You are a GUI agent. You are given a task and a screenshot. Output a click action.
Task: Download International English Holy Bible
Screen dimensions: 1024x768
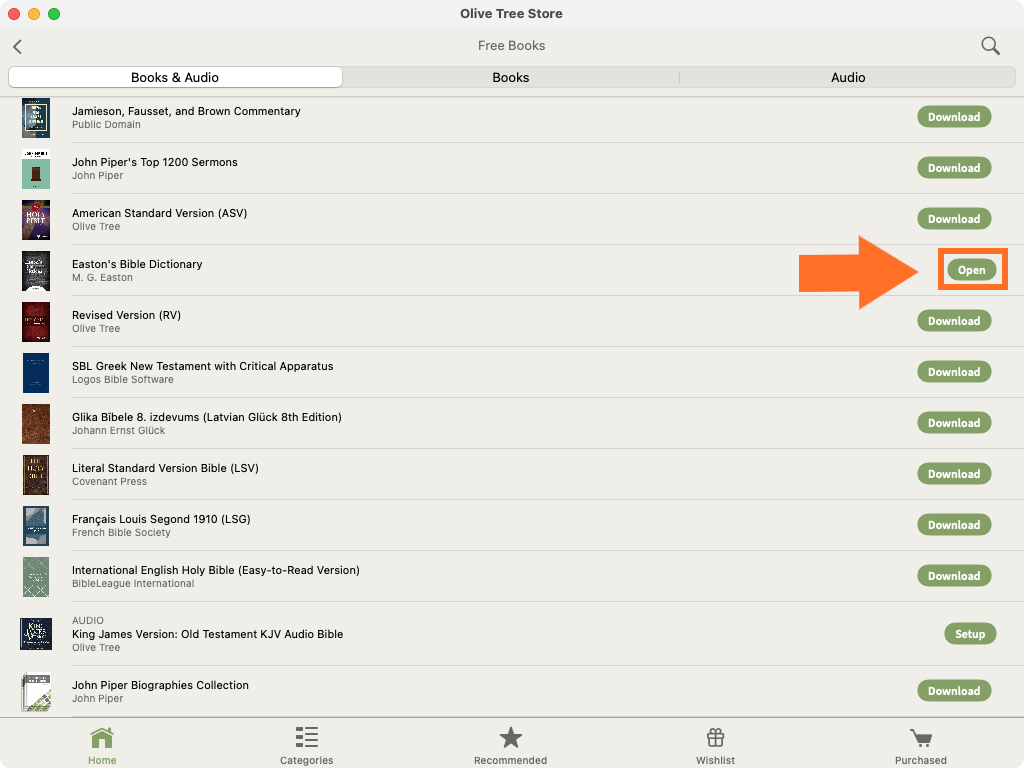(x=954, y=575)
